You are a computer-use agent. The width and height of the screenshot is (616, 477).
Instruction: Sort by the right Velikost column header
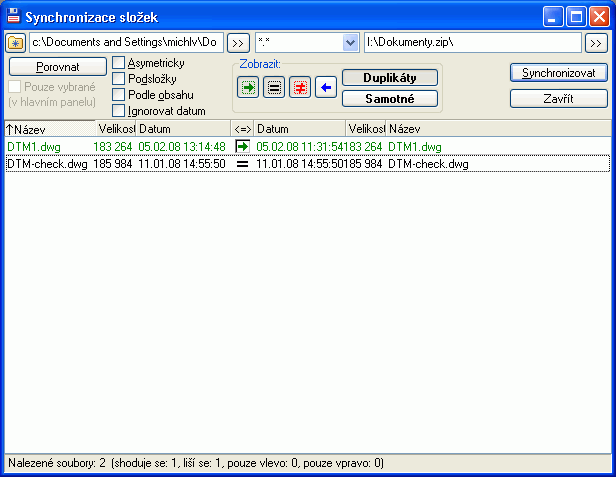(366, 129)
